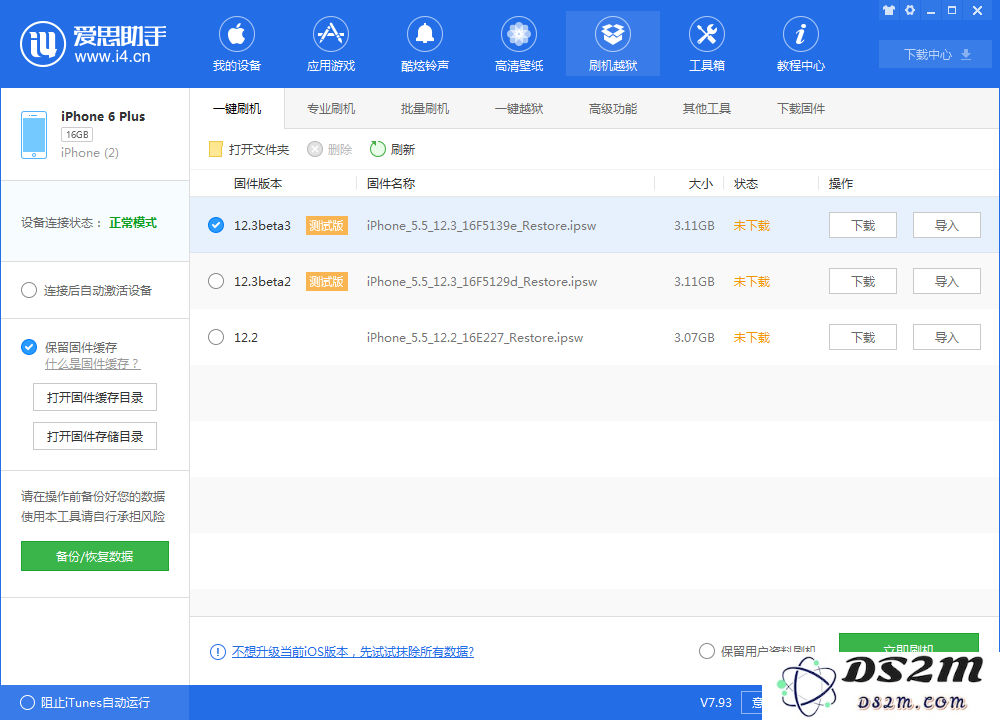The image size is (1000, 720).
Task: Toggle 阻止iTunes自动运行 option
Action: click(x=27, y=703)
